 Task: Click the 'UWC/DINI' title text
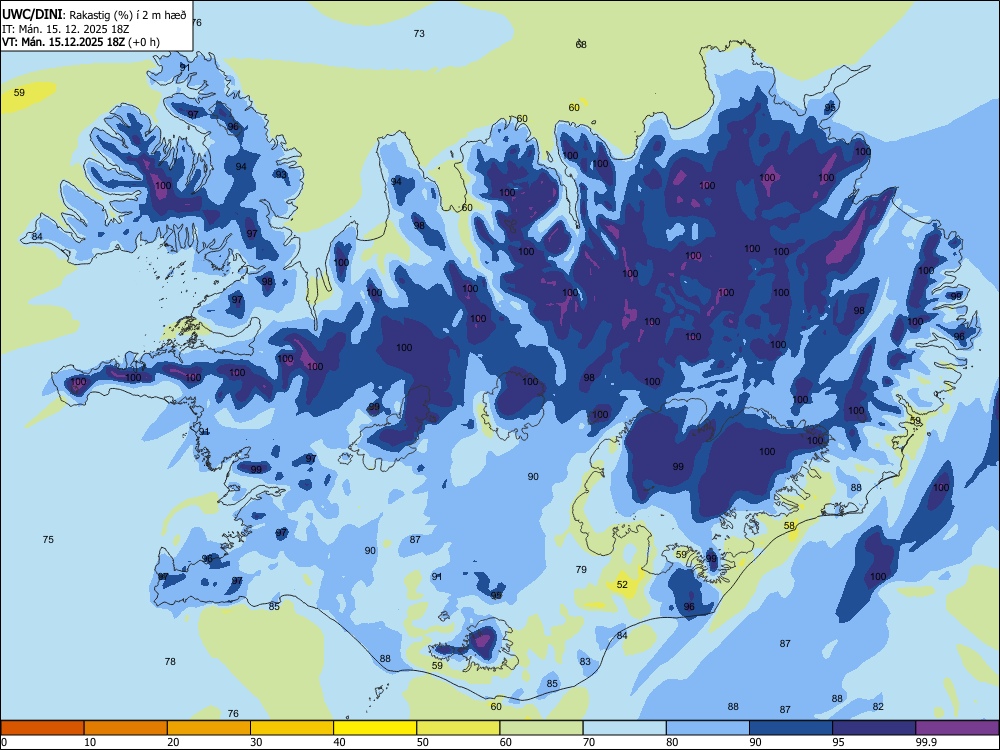coord(33,15)
